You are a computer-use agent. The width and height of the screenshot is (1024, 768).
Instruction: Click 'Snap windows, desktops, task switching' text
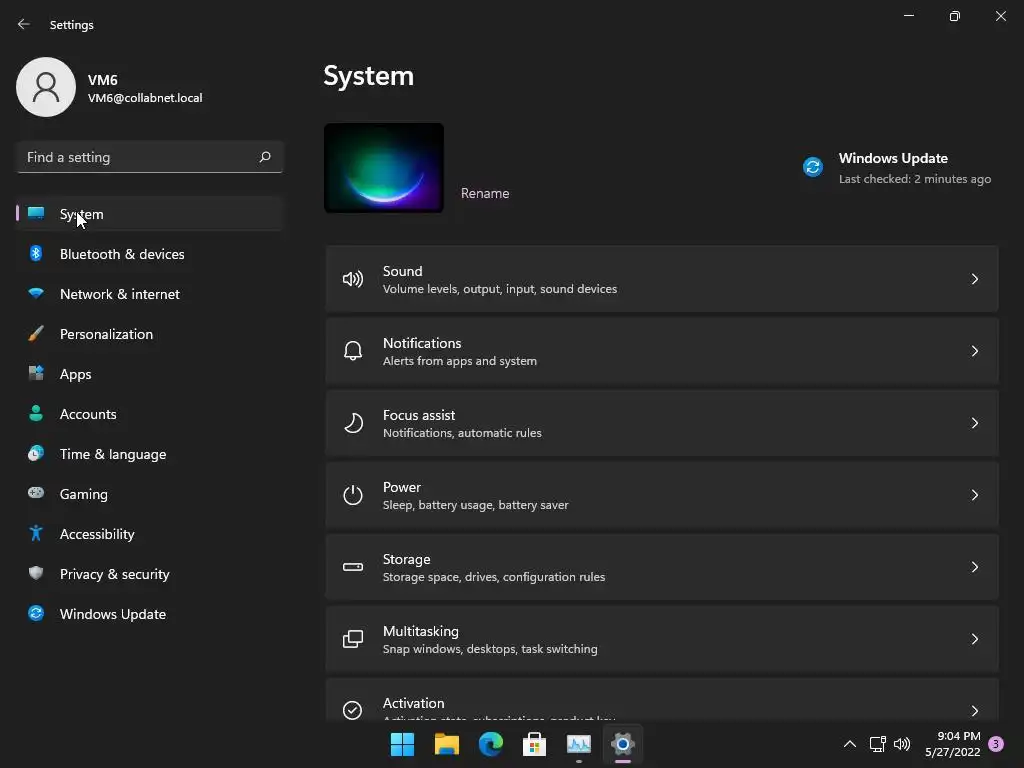(490, 648)
